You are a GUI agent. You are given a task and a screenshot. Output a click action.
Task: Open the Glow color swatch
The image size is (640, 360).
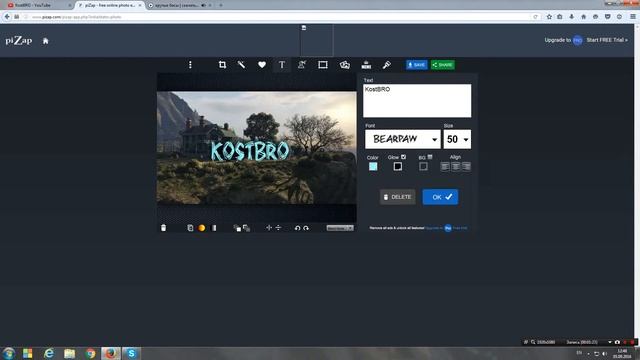pos(398,167)
